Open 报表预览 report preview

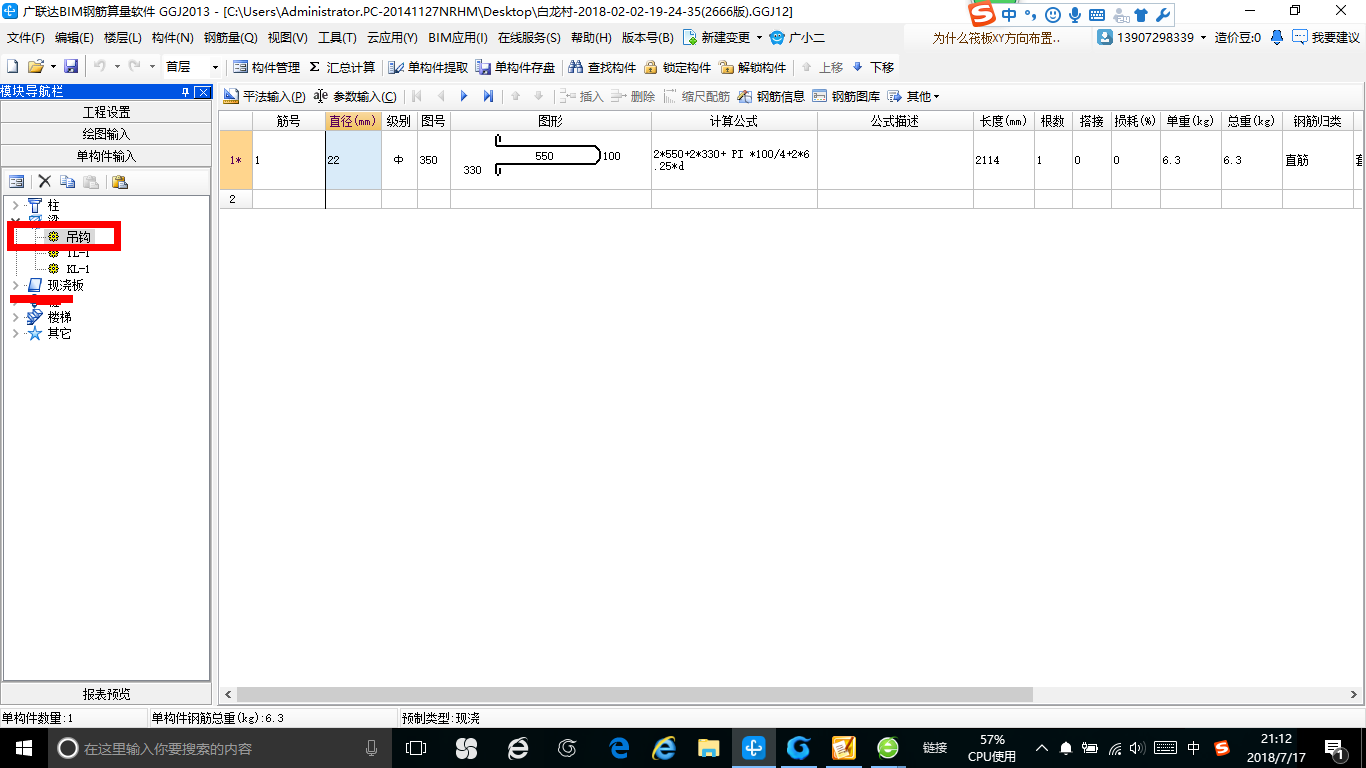pos(107,694)
